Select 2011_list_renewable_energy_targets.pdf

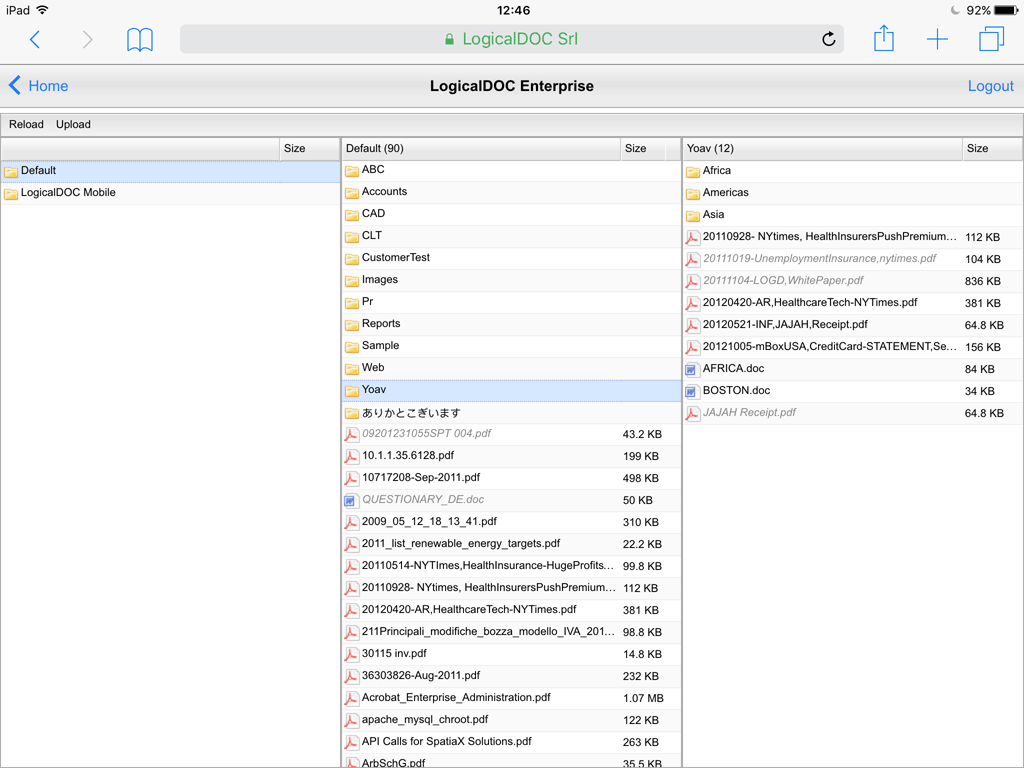click(511, 544)
